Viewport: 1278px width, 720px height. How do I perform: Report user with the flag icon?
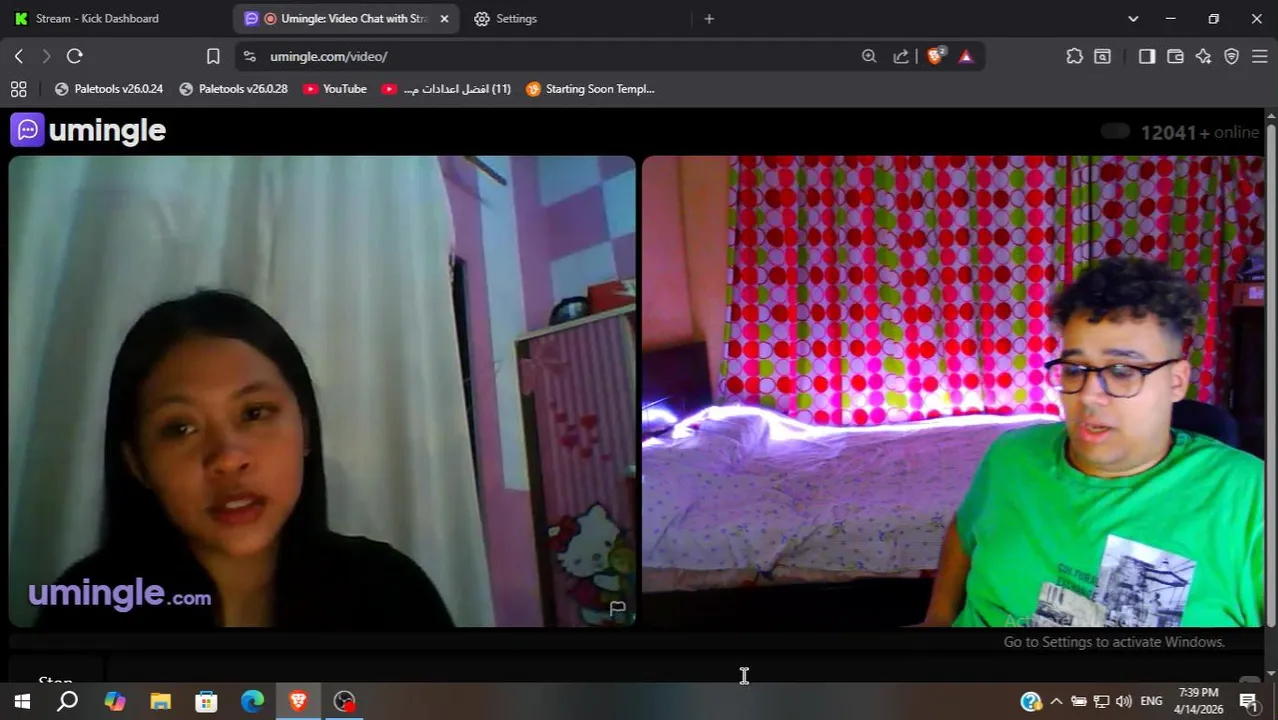click(x=617, y=608)
